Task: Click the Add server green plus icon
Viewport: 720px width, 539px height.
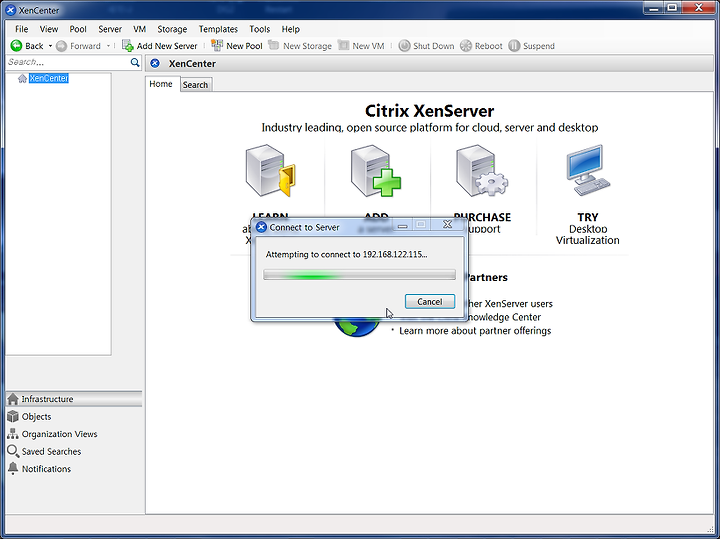Action: click(x=376, y=170)
